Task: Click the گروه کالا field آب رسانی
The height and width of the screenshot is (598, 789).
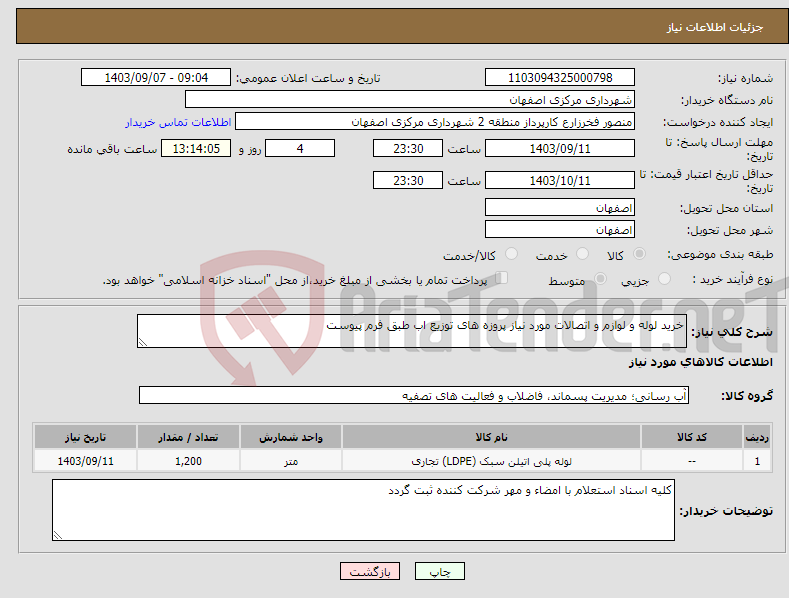Action: [414, 396]
